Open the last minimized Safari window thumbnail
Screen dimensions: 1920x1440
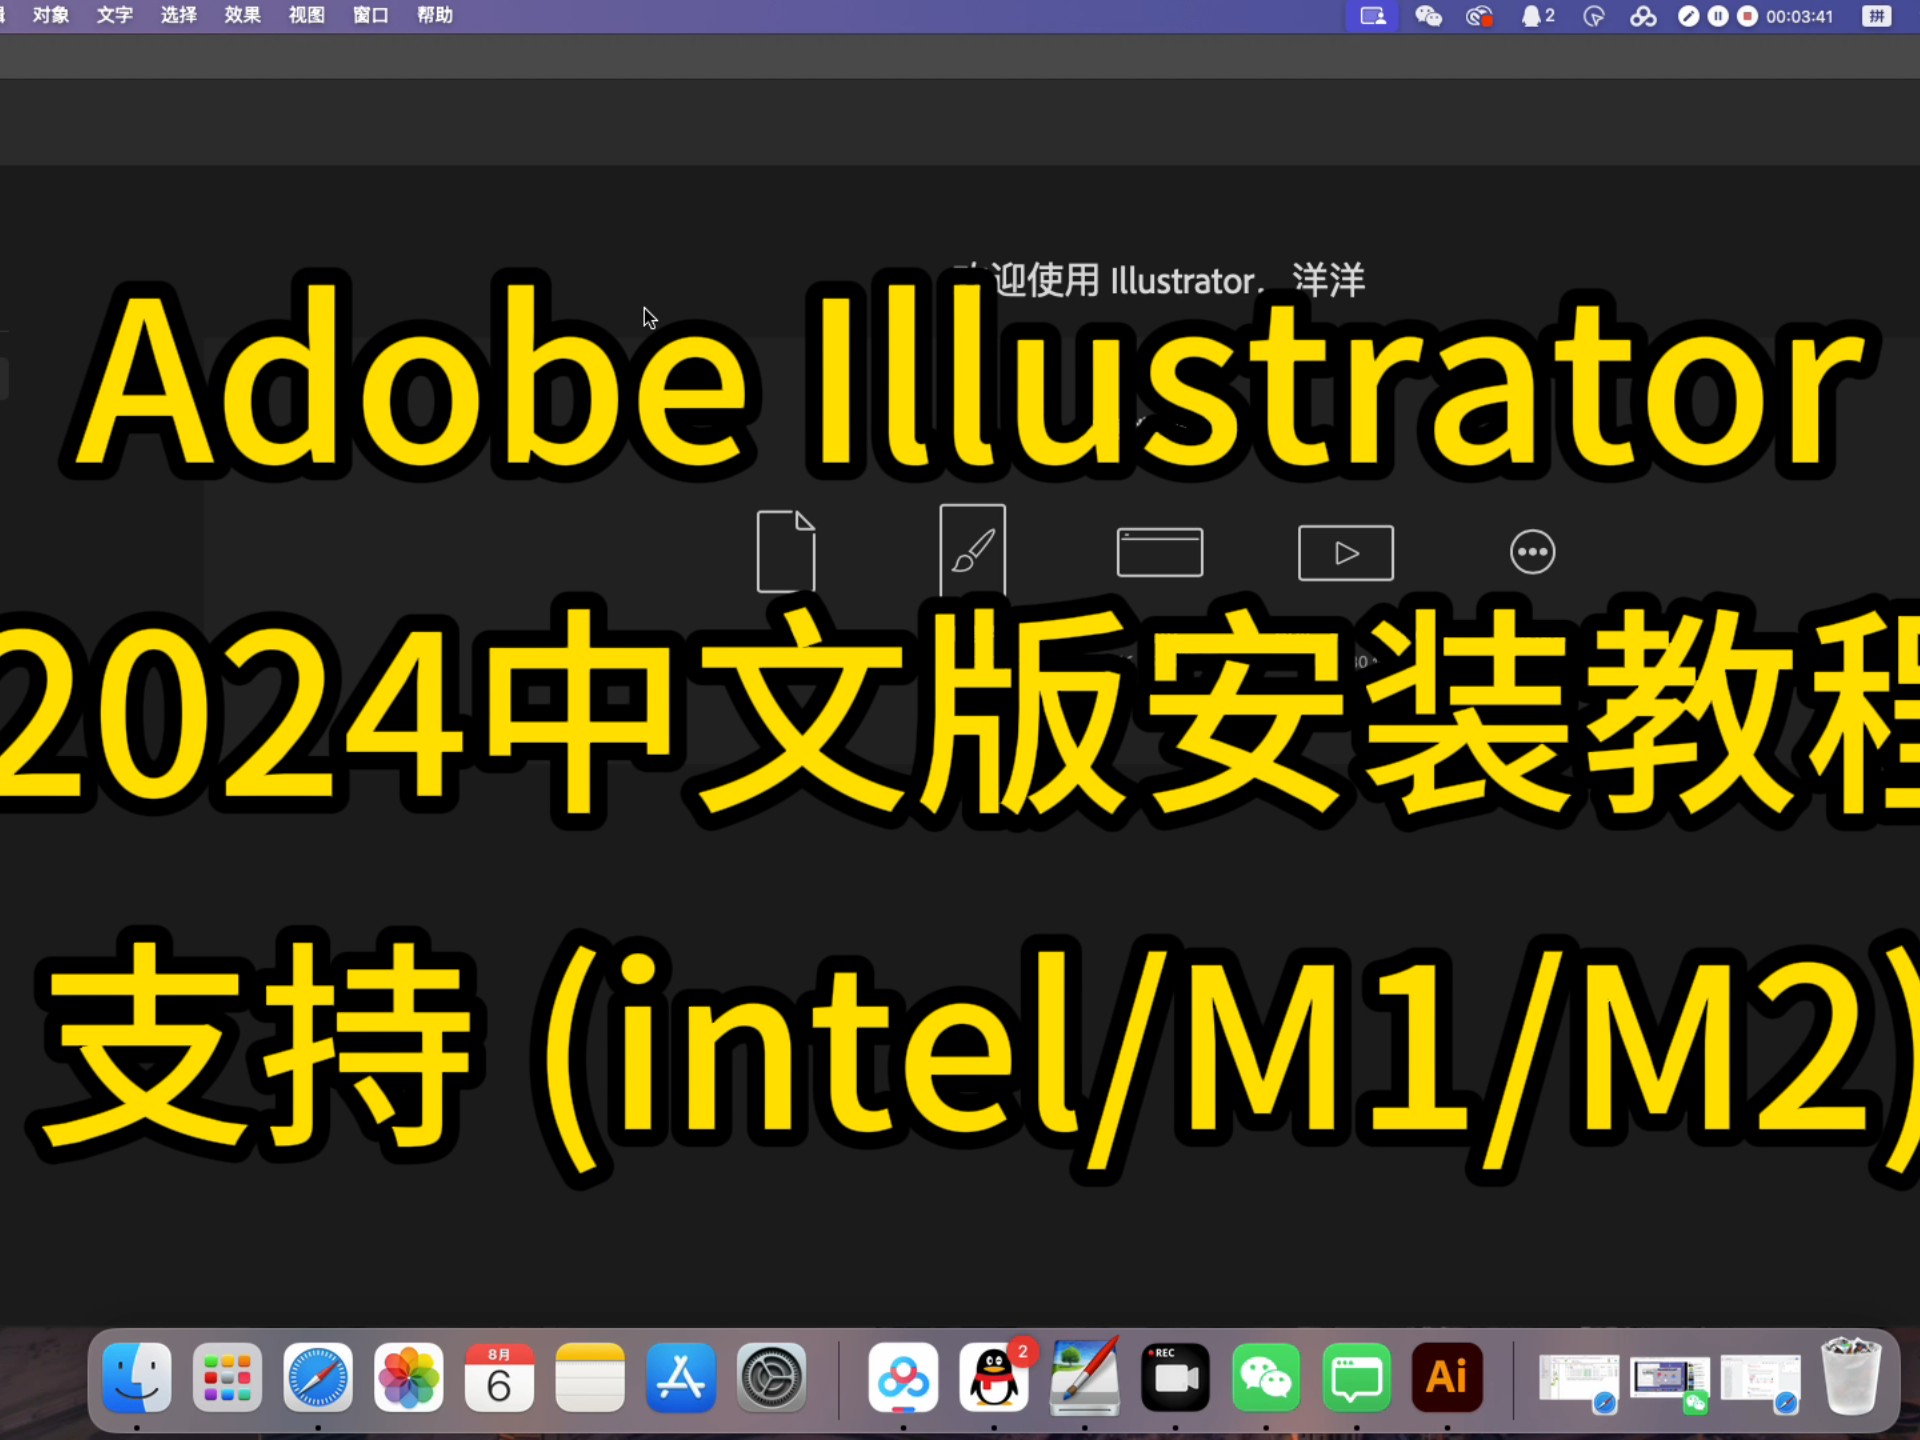point(1760,1380)
